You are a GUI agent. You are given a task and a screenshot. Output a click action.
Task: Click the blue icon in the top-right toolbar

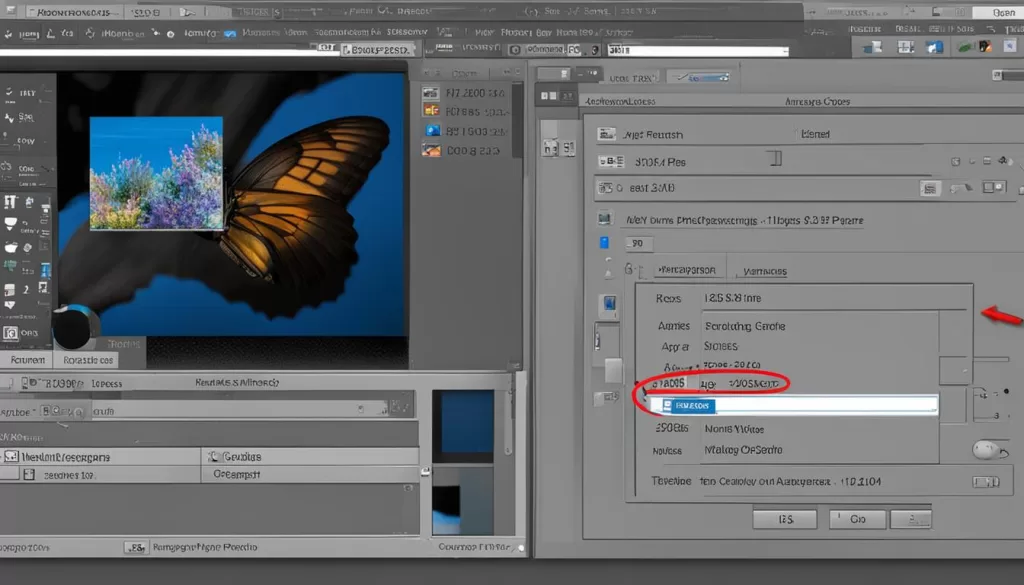pyautogui.click(x=934, y=47)
